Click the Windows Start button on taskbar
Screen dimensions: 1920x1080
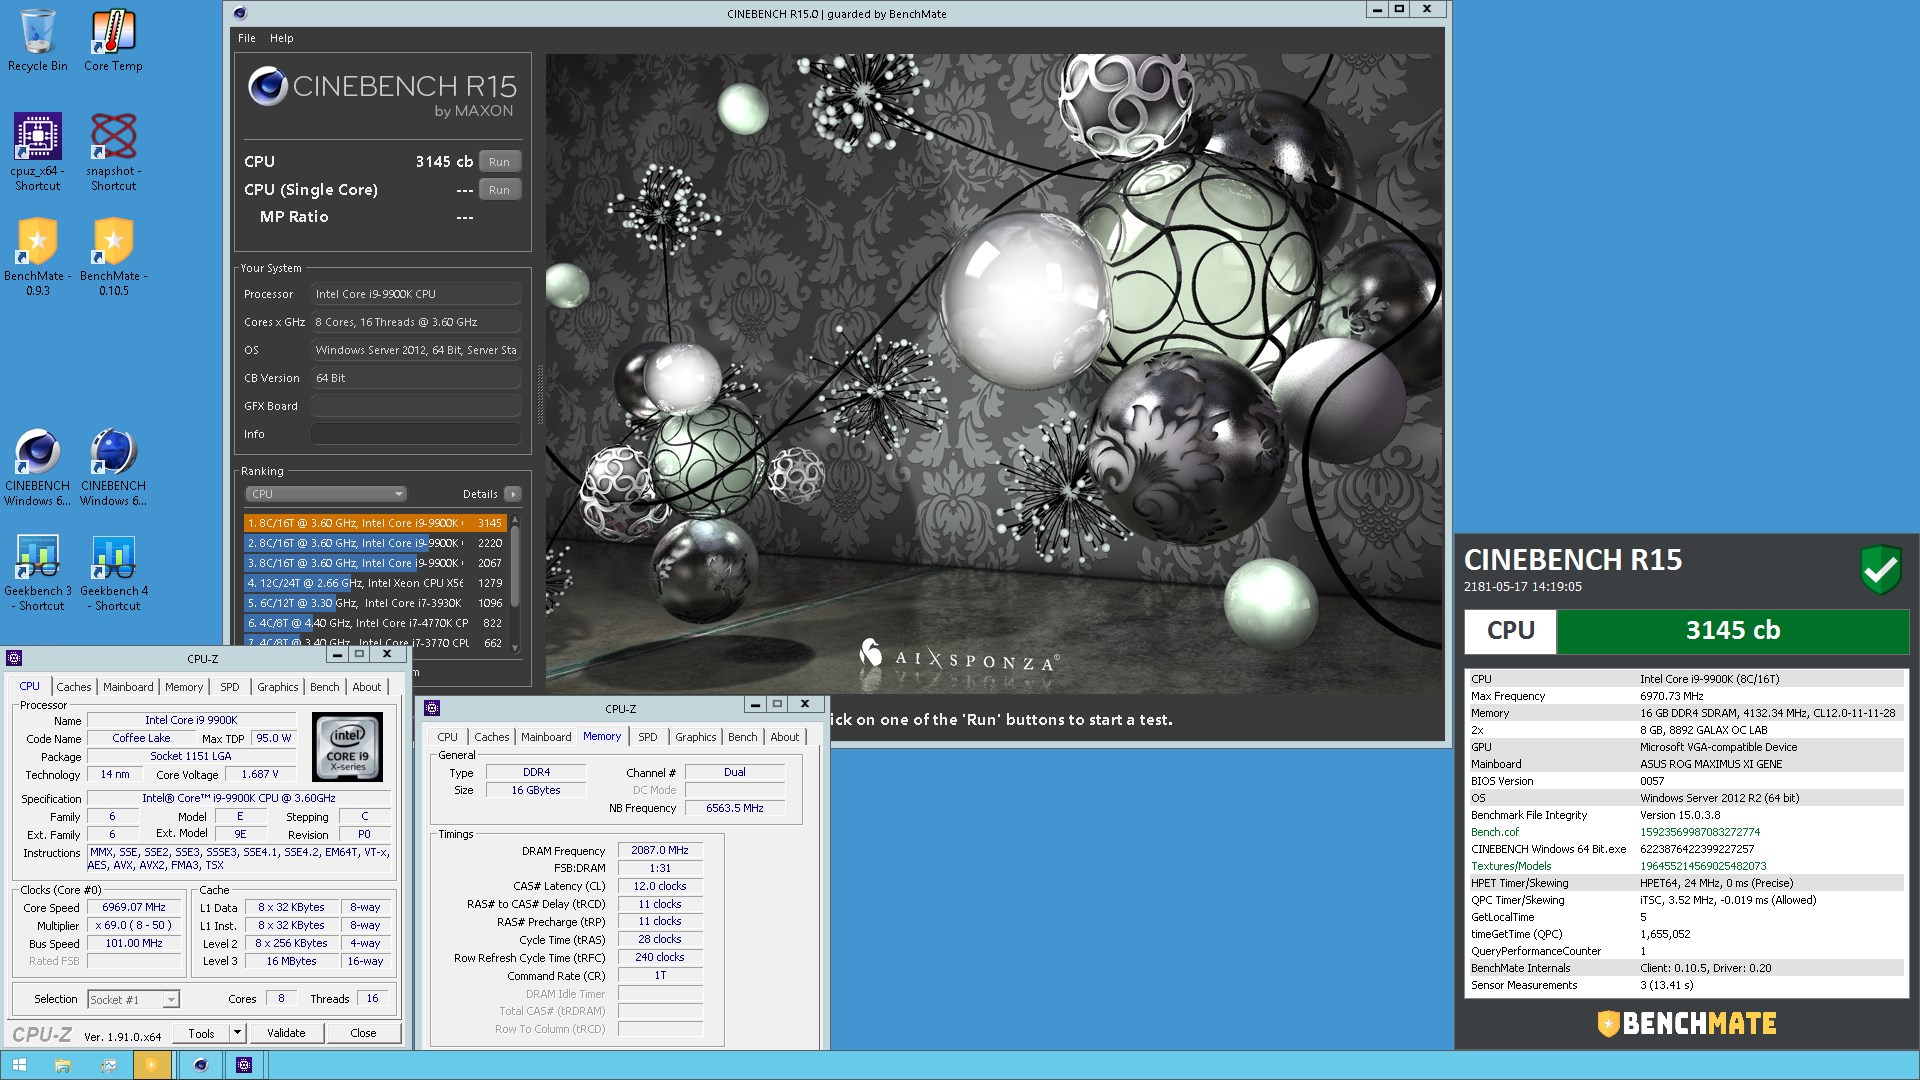(x=19, y=1065)
